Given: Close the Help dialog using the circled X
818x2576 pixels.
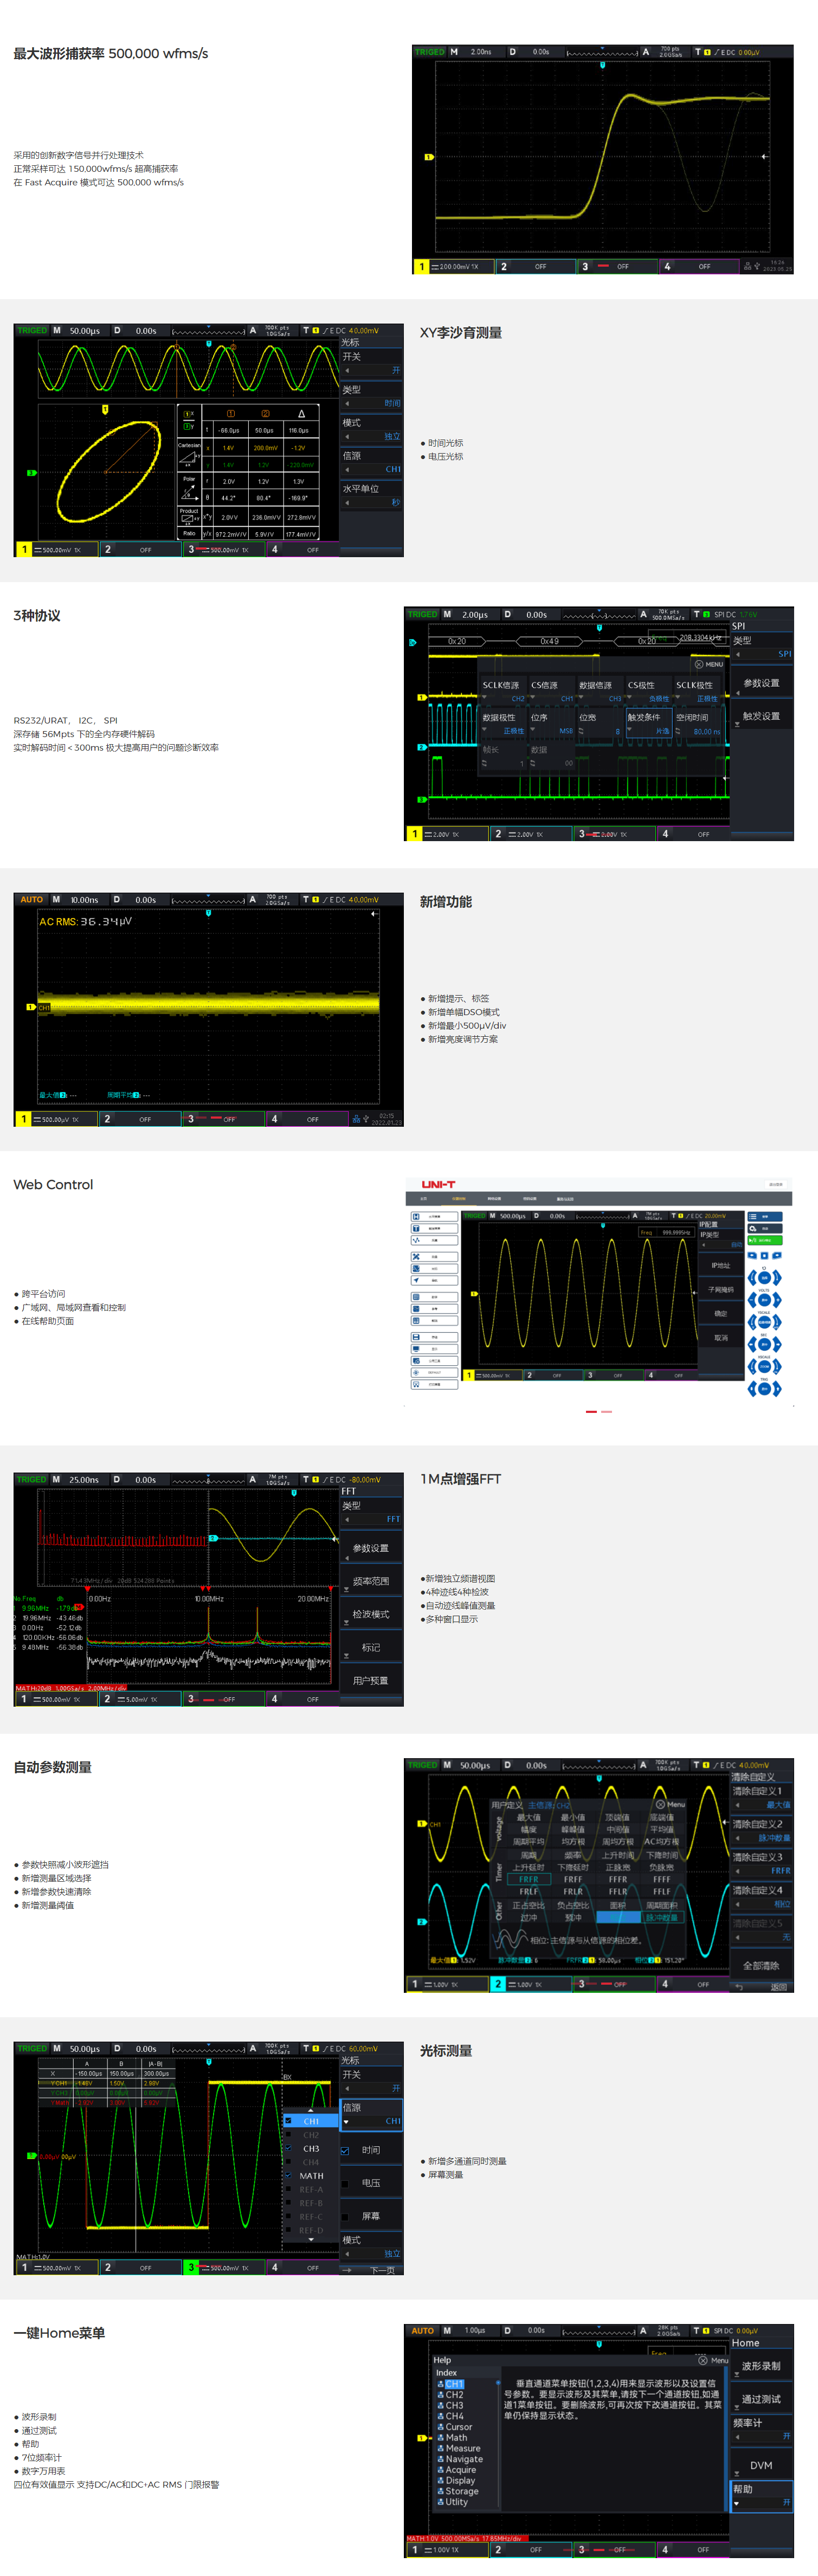Looking at the screenshot, I should (x=703, y=2360).
